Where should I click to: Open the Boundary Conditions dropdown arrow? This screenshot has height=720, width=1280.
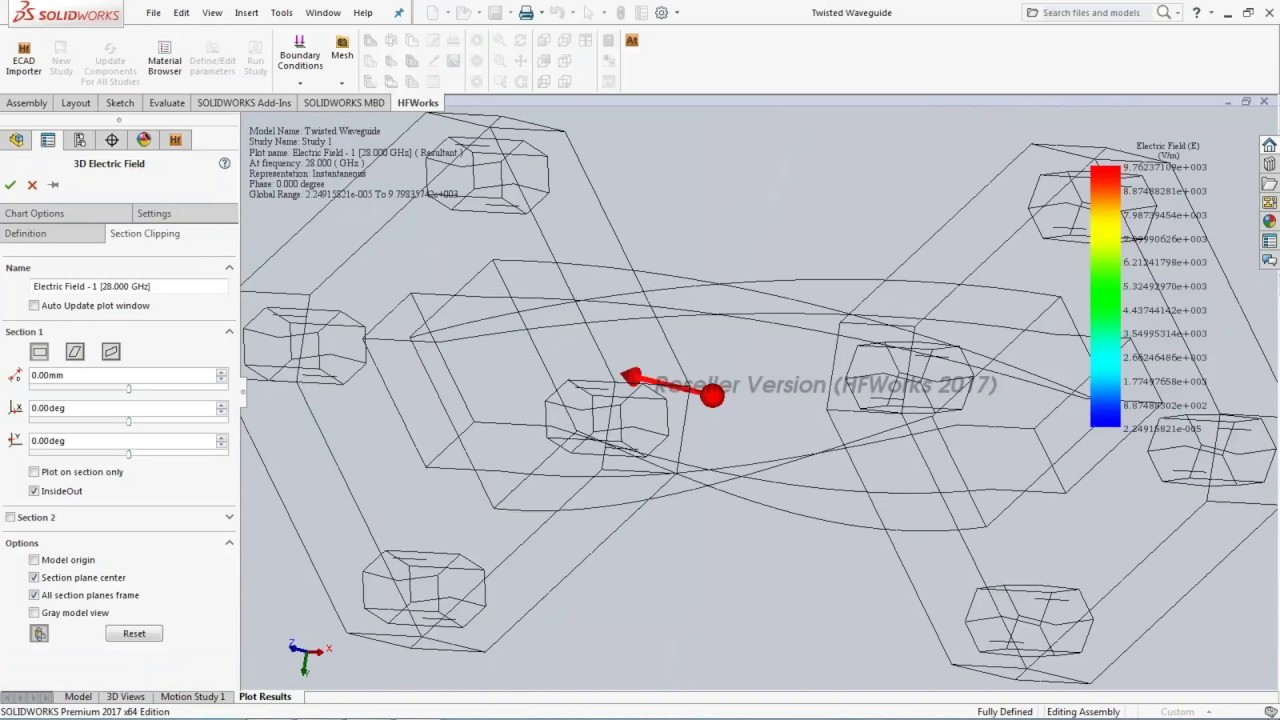click(300, 83)
